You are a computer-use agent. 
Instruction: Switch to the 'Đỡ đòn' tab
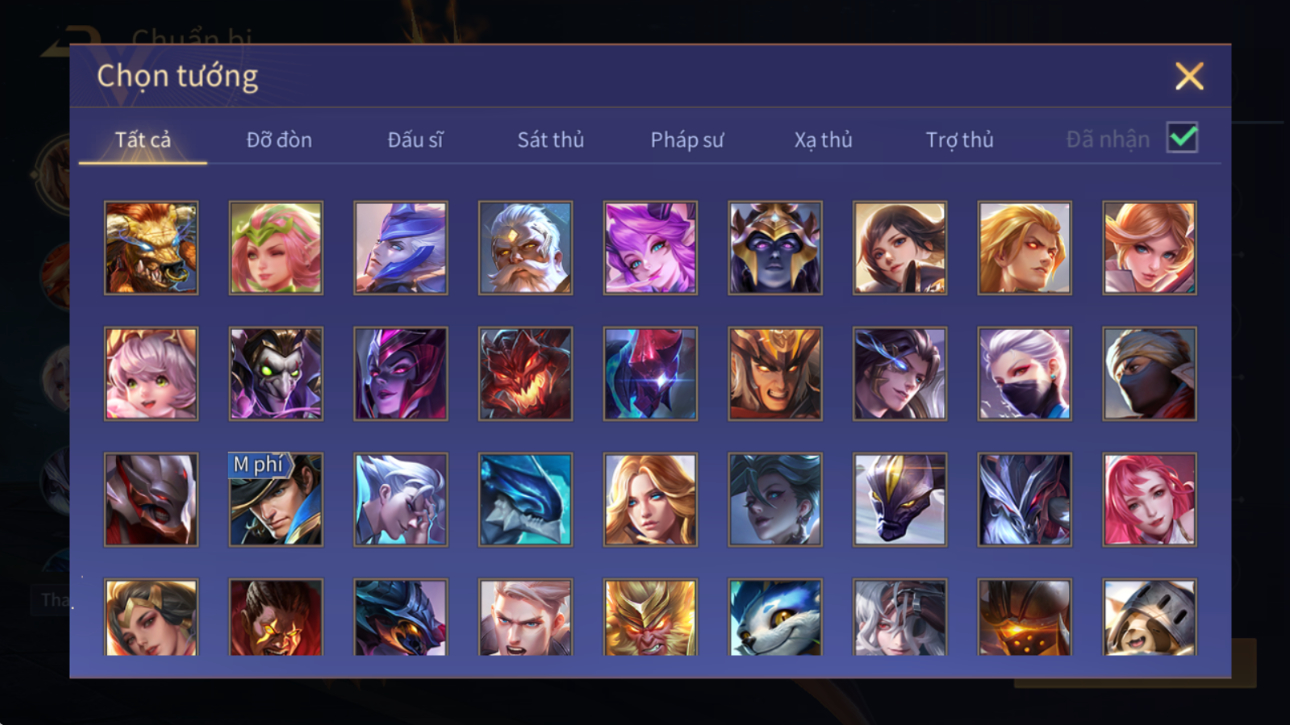pos(279,140)
